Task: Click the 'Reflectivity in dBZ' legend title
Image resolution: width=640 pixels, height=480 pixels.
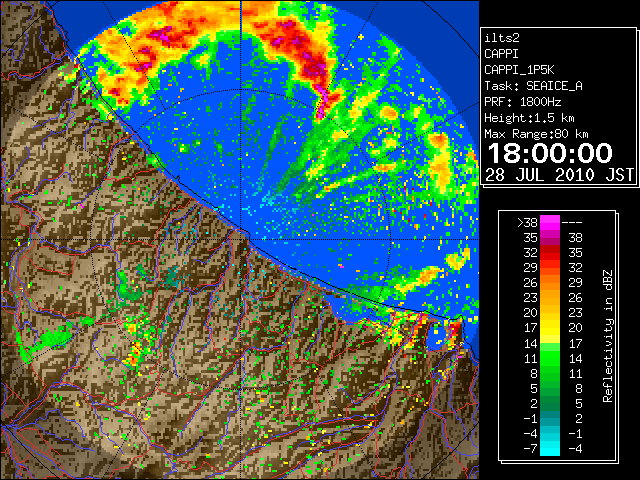Action: (x=608, y=336)
